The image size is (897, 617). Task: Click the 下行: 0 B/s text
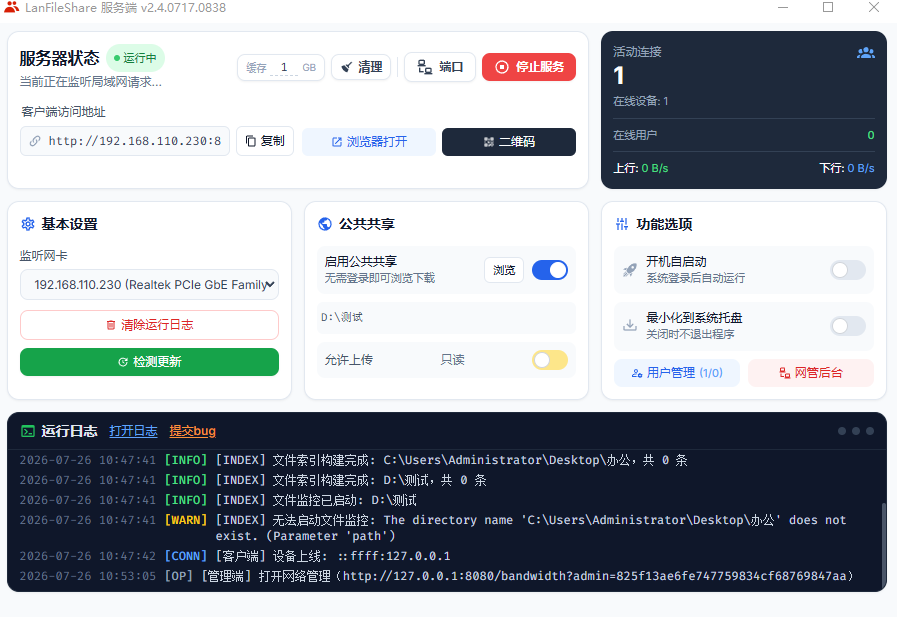tap(847, 169)
